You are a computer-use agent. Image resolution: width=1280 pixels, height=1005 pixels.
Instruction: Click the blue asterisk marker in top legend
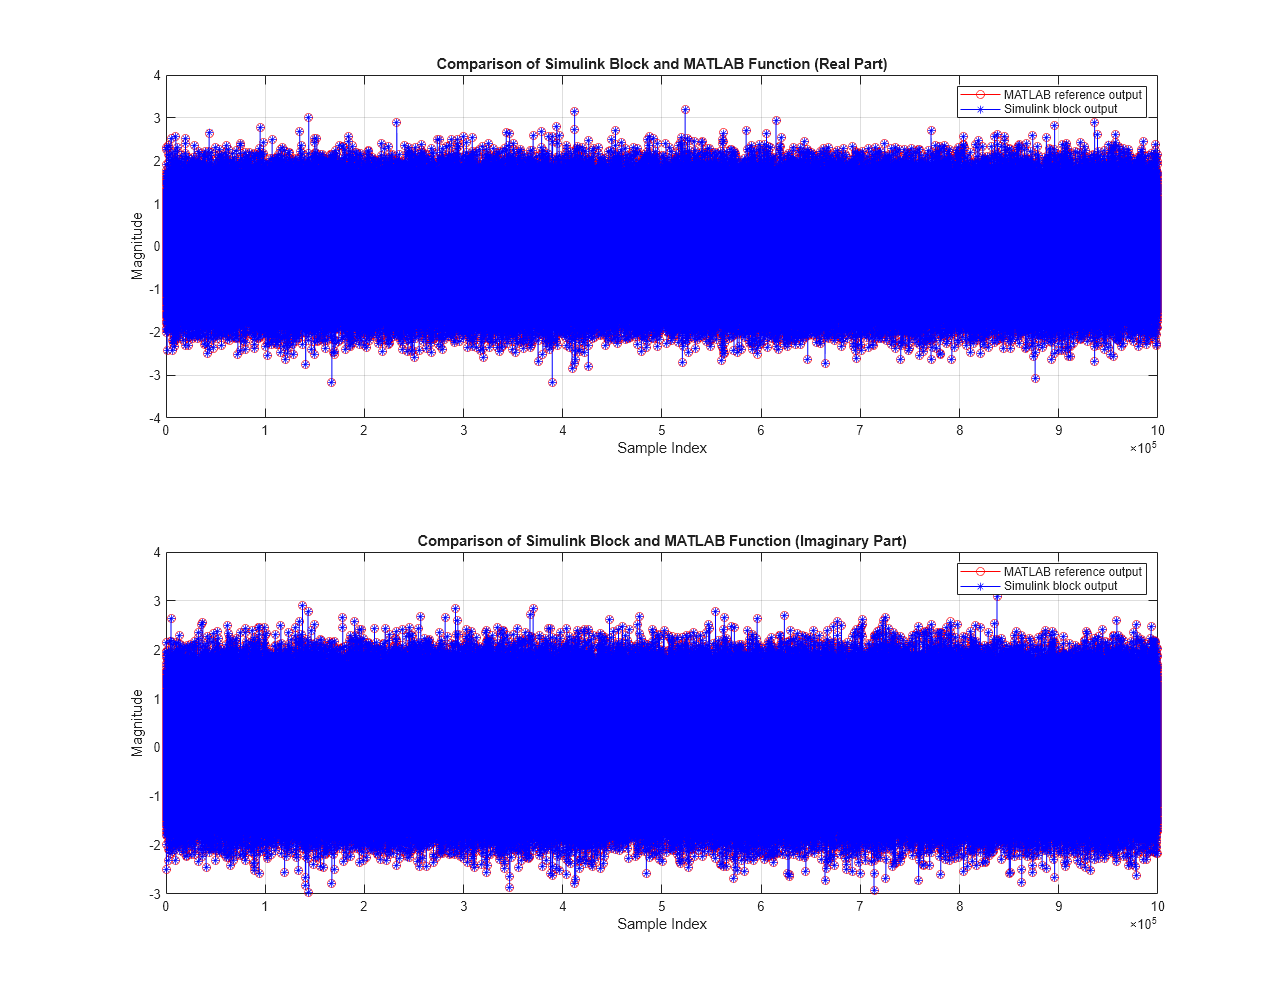[x=980, y=109]
